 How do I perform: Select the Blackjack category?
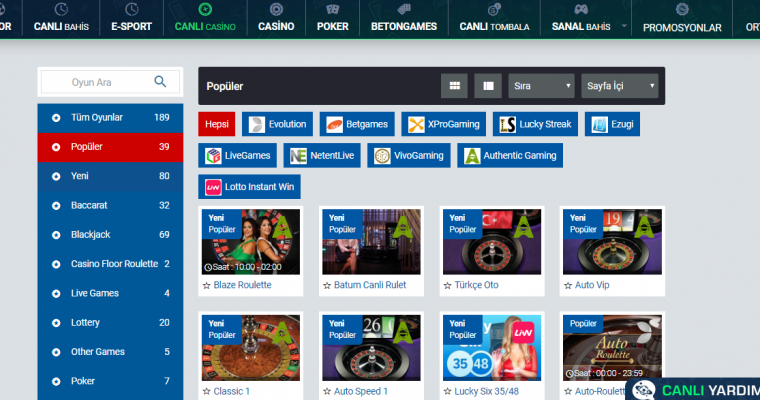pyautogui.click(x=111, y=235)
